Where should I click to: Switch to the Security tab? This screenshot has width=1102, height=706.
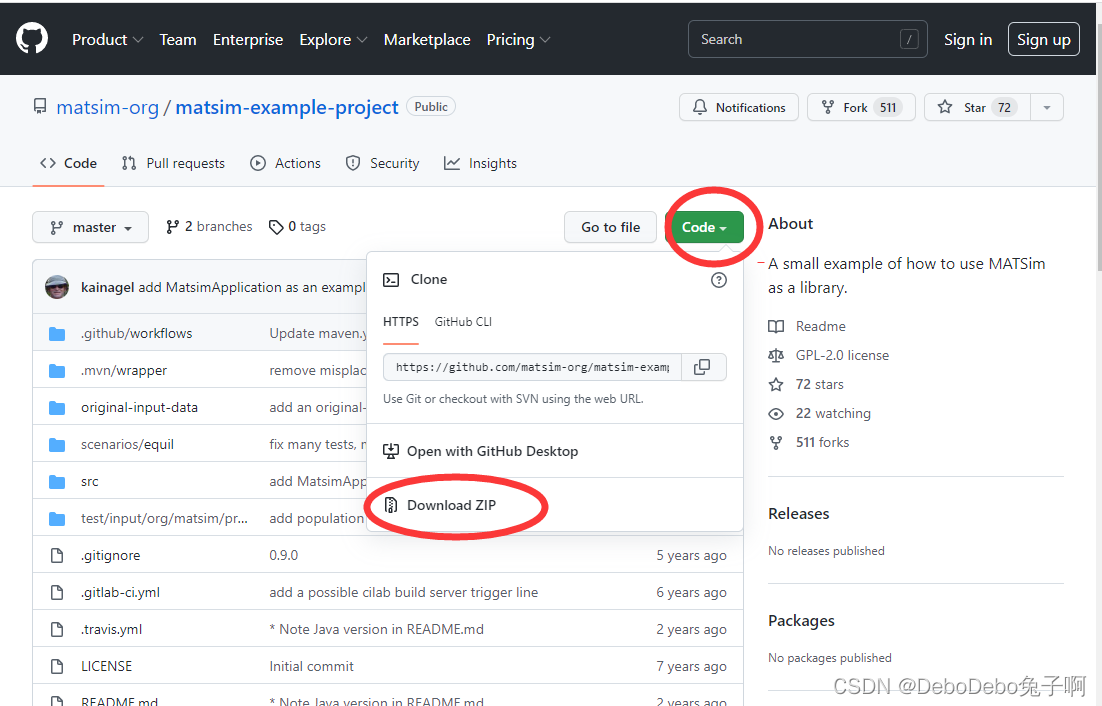pyautogui.click(x=382, y=163)
